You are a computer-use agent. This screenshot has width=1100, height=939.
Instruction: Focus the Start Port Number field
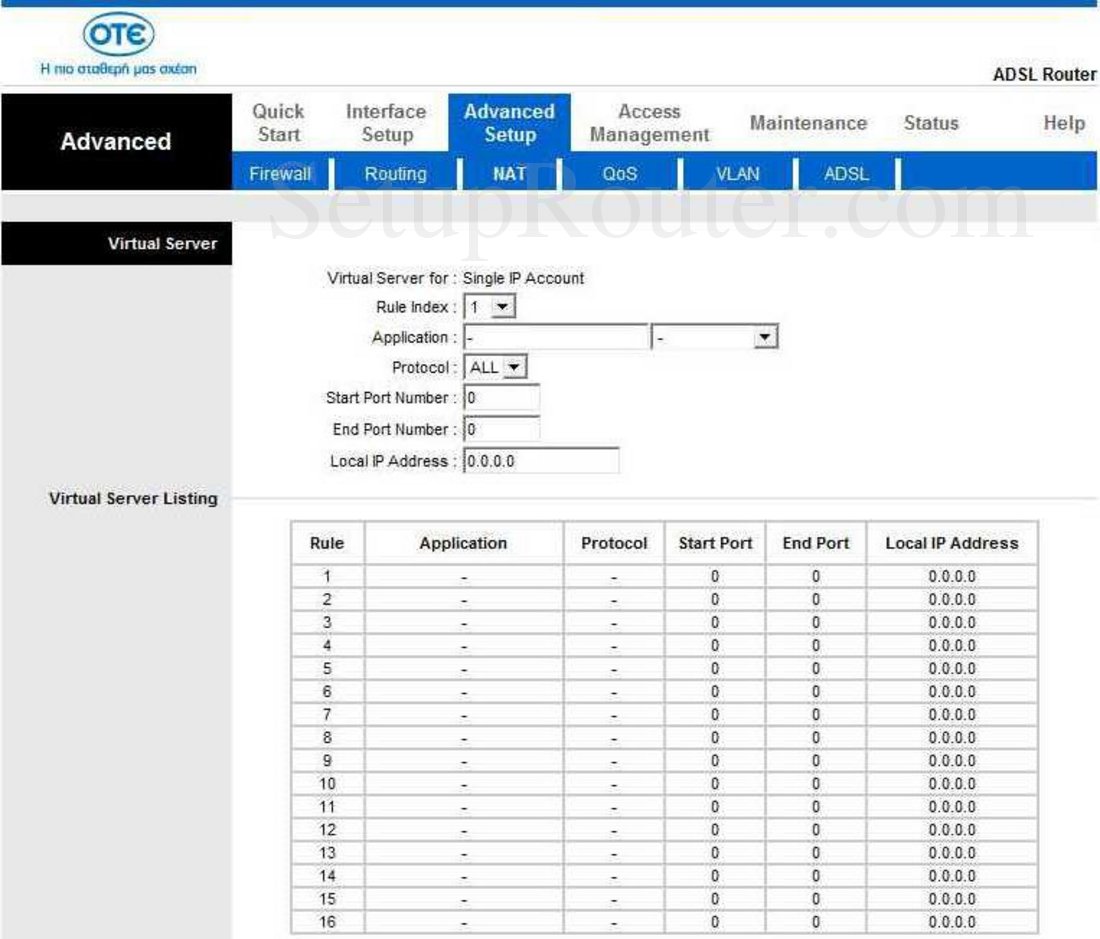pos(502,398)
